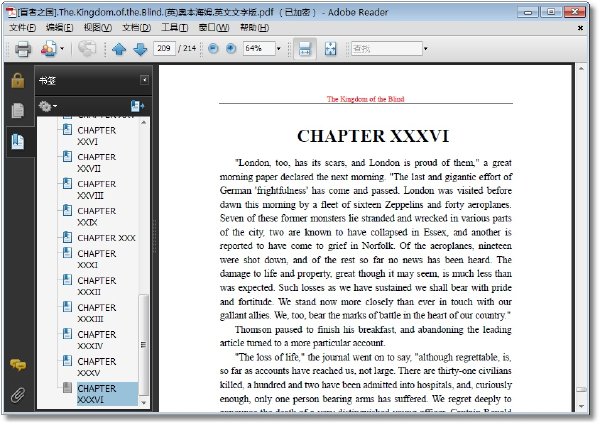Click bookmarks list scroll down arrow
The height and width of the screenshot is (425, 600).
144,402
